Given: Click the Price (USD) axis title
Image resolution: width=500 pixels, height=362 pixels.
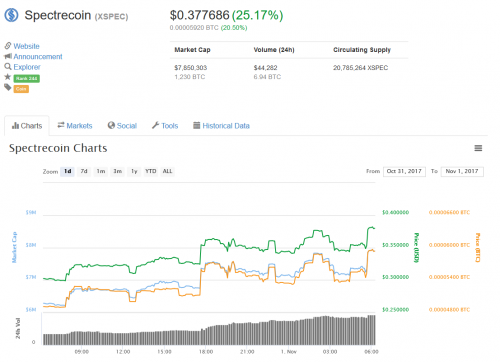Looking at the screenshot, I should coord(416,247).
